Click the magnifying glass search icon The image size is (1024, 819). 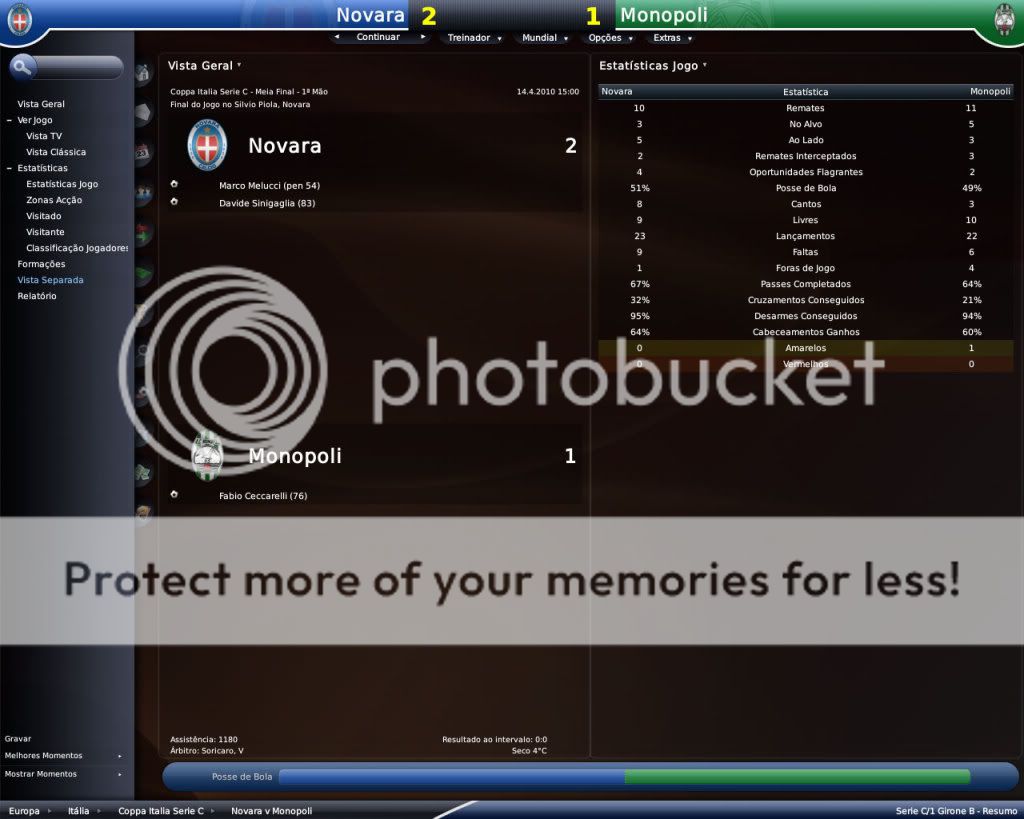point(24,67)
